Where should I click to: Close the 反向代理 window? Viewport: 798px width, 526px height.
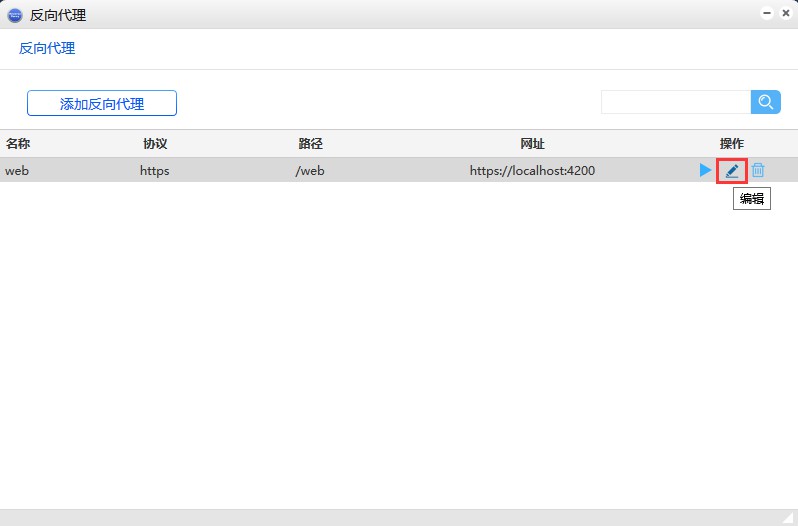point(785,14)
